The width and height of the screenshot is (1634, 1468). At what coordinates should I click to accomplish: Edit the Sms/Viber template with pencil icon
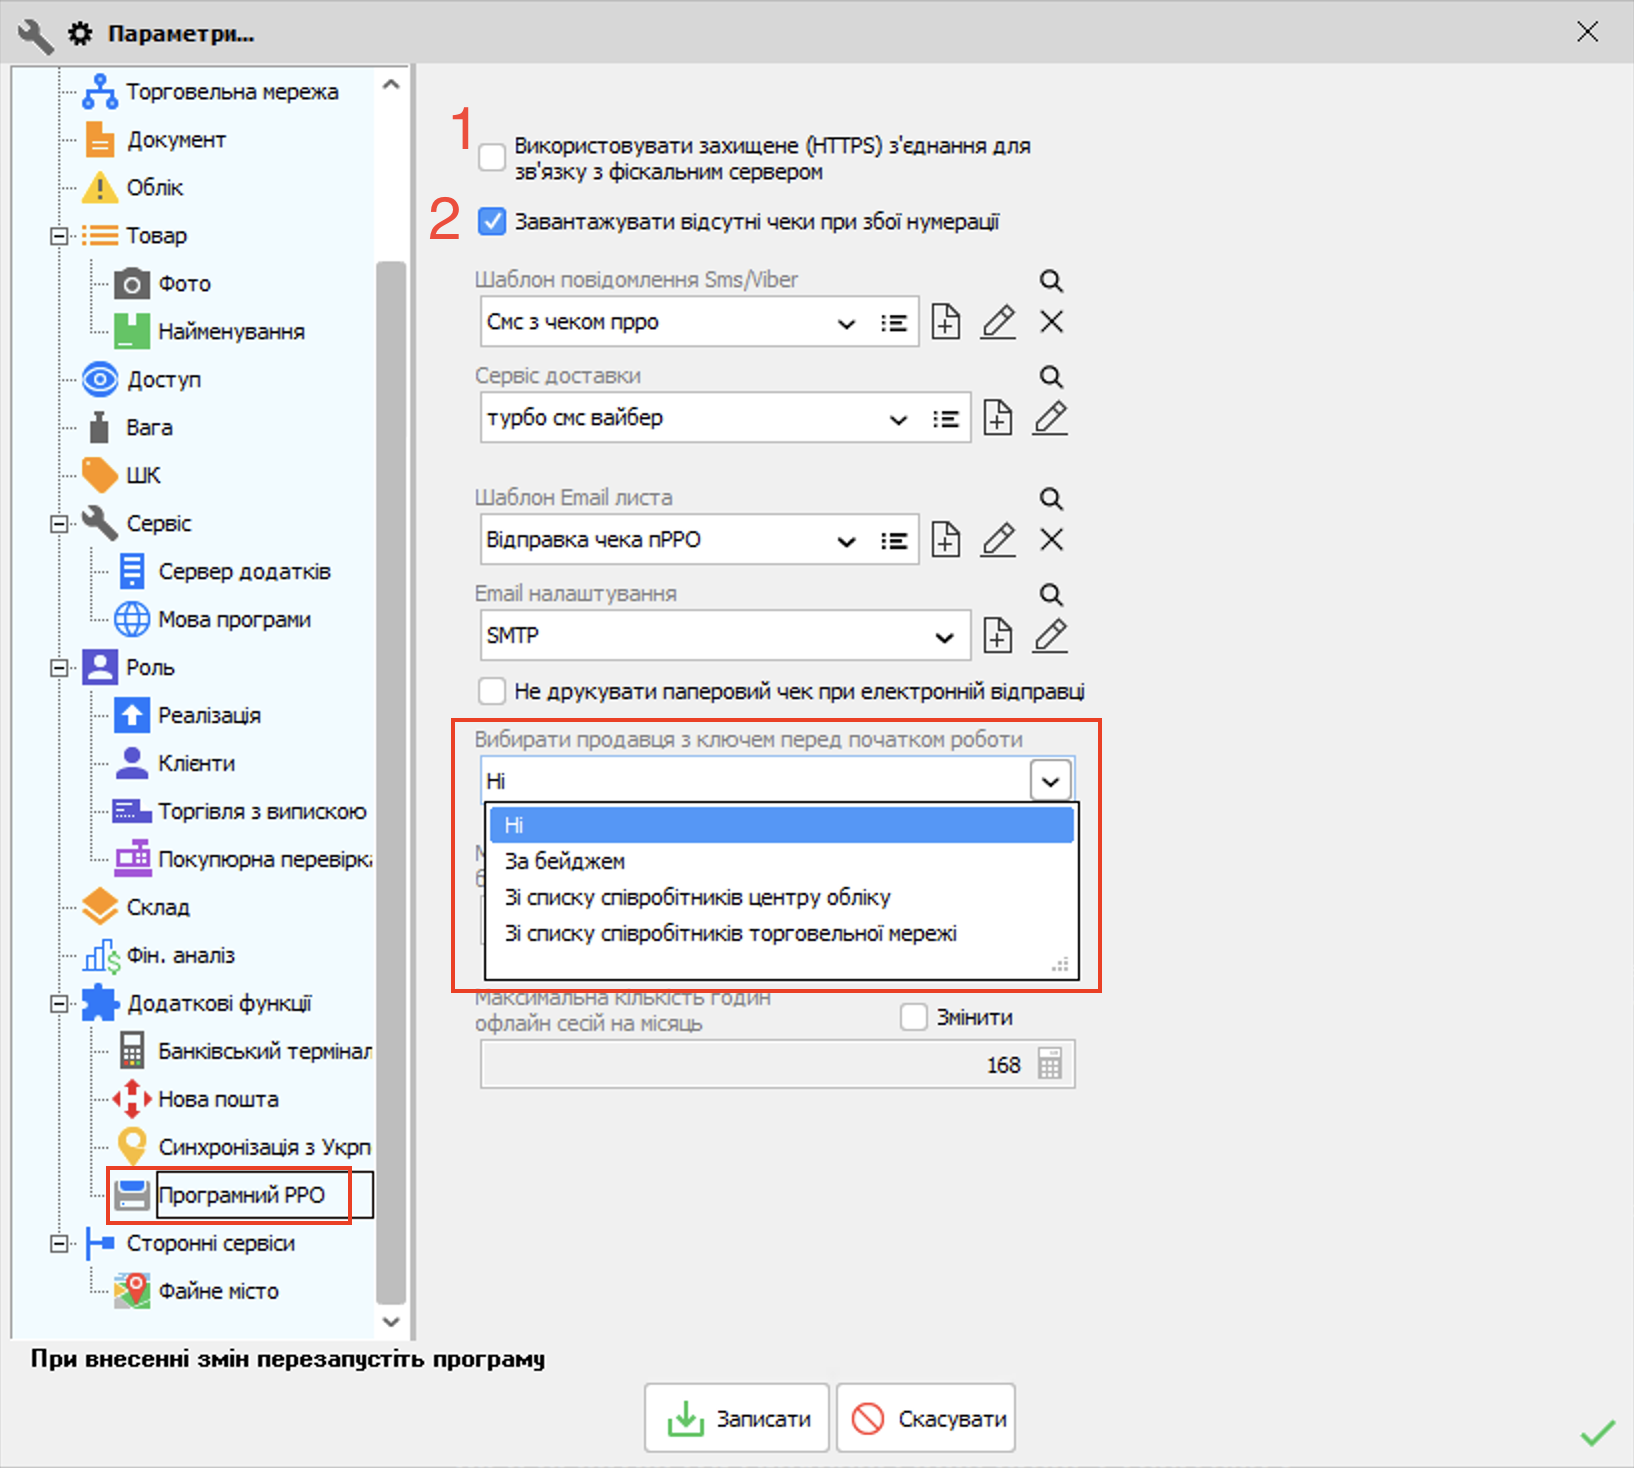point(998,322)
